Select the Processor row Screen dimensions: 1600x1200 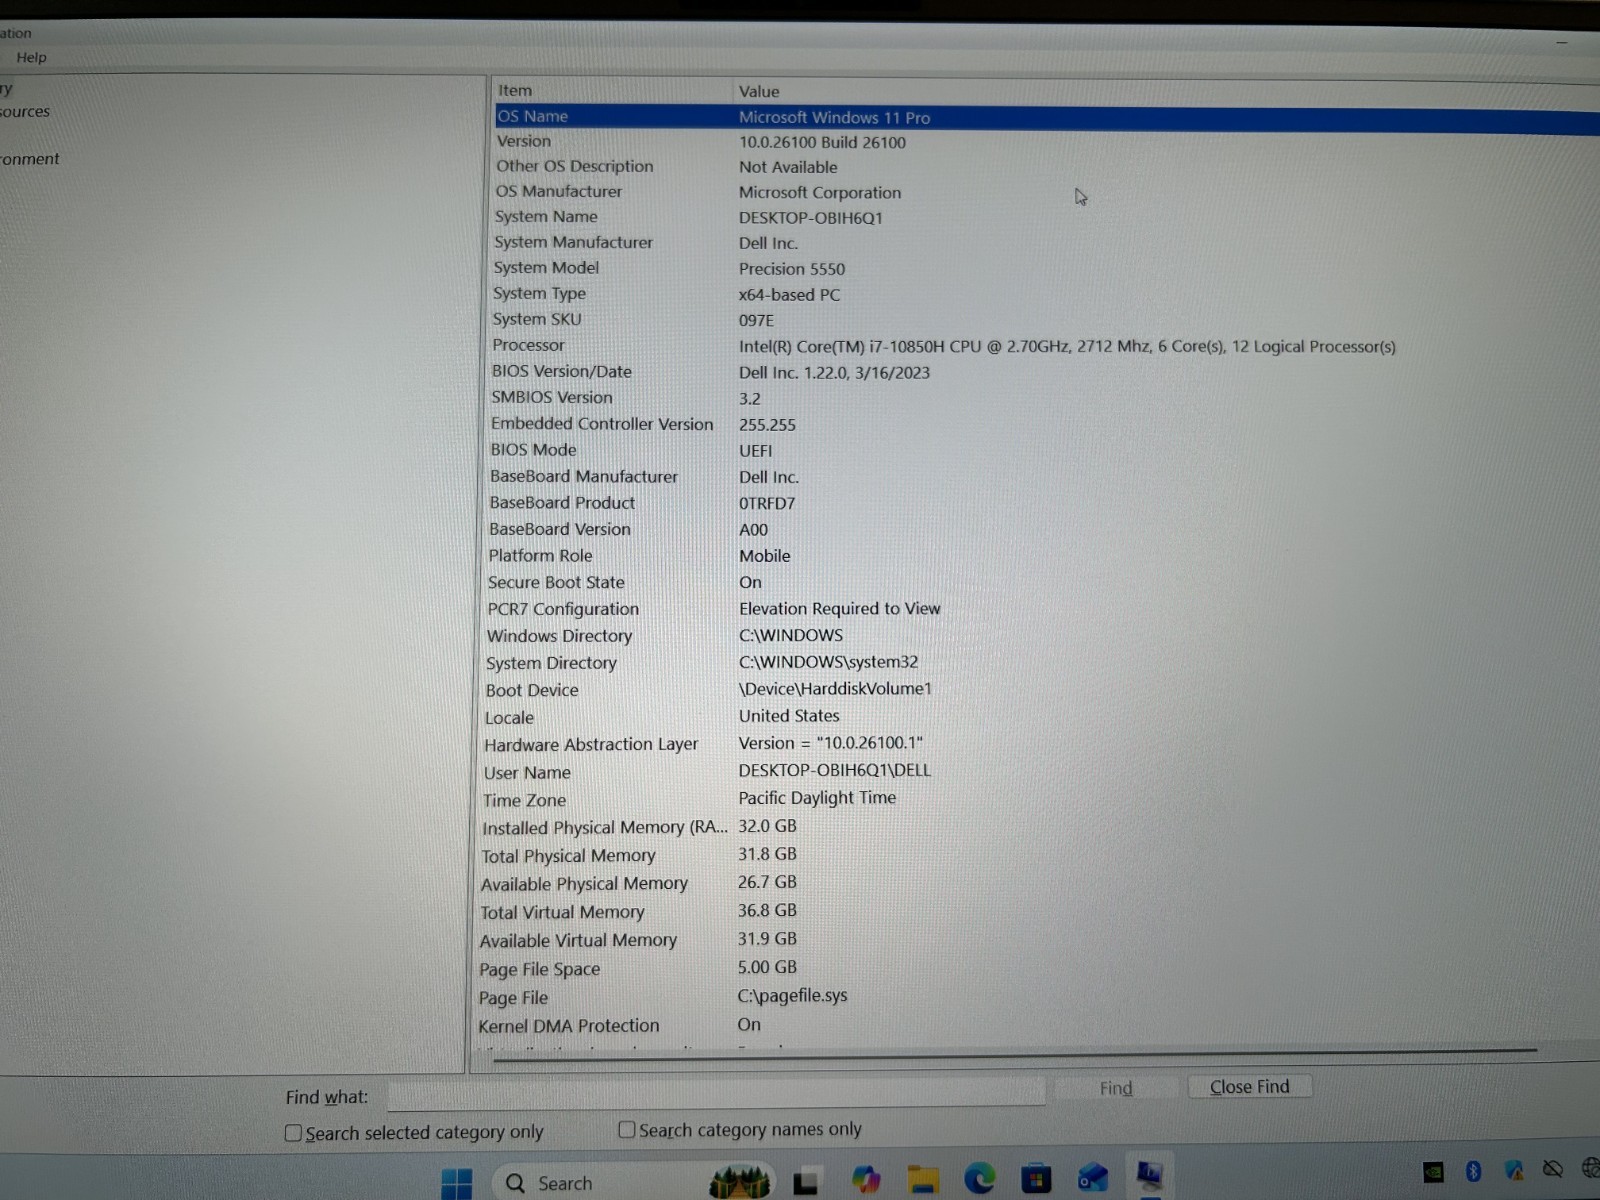click(1046, 346)
